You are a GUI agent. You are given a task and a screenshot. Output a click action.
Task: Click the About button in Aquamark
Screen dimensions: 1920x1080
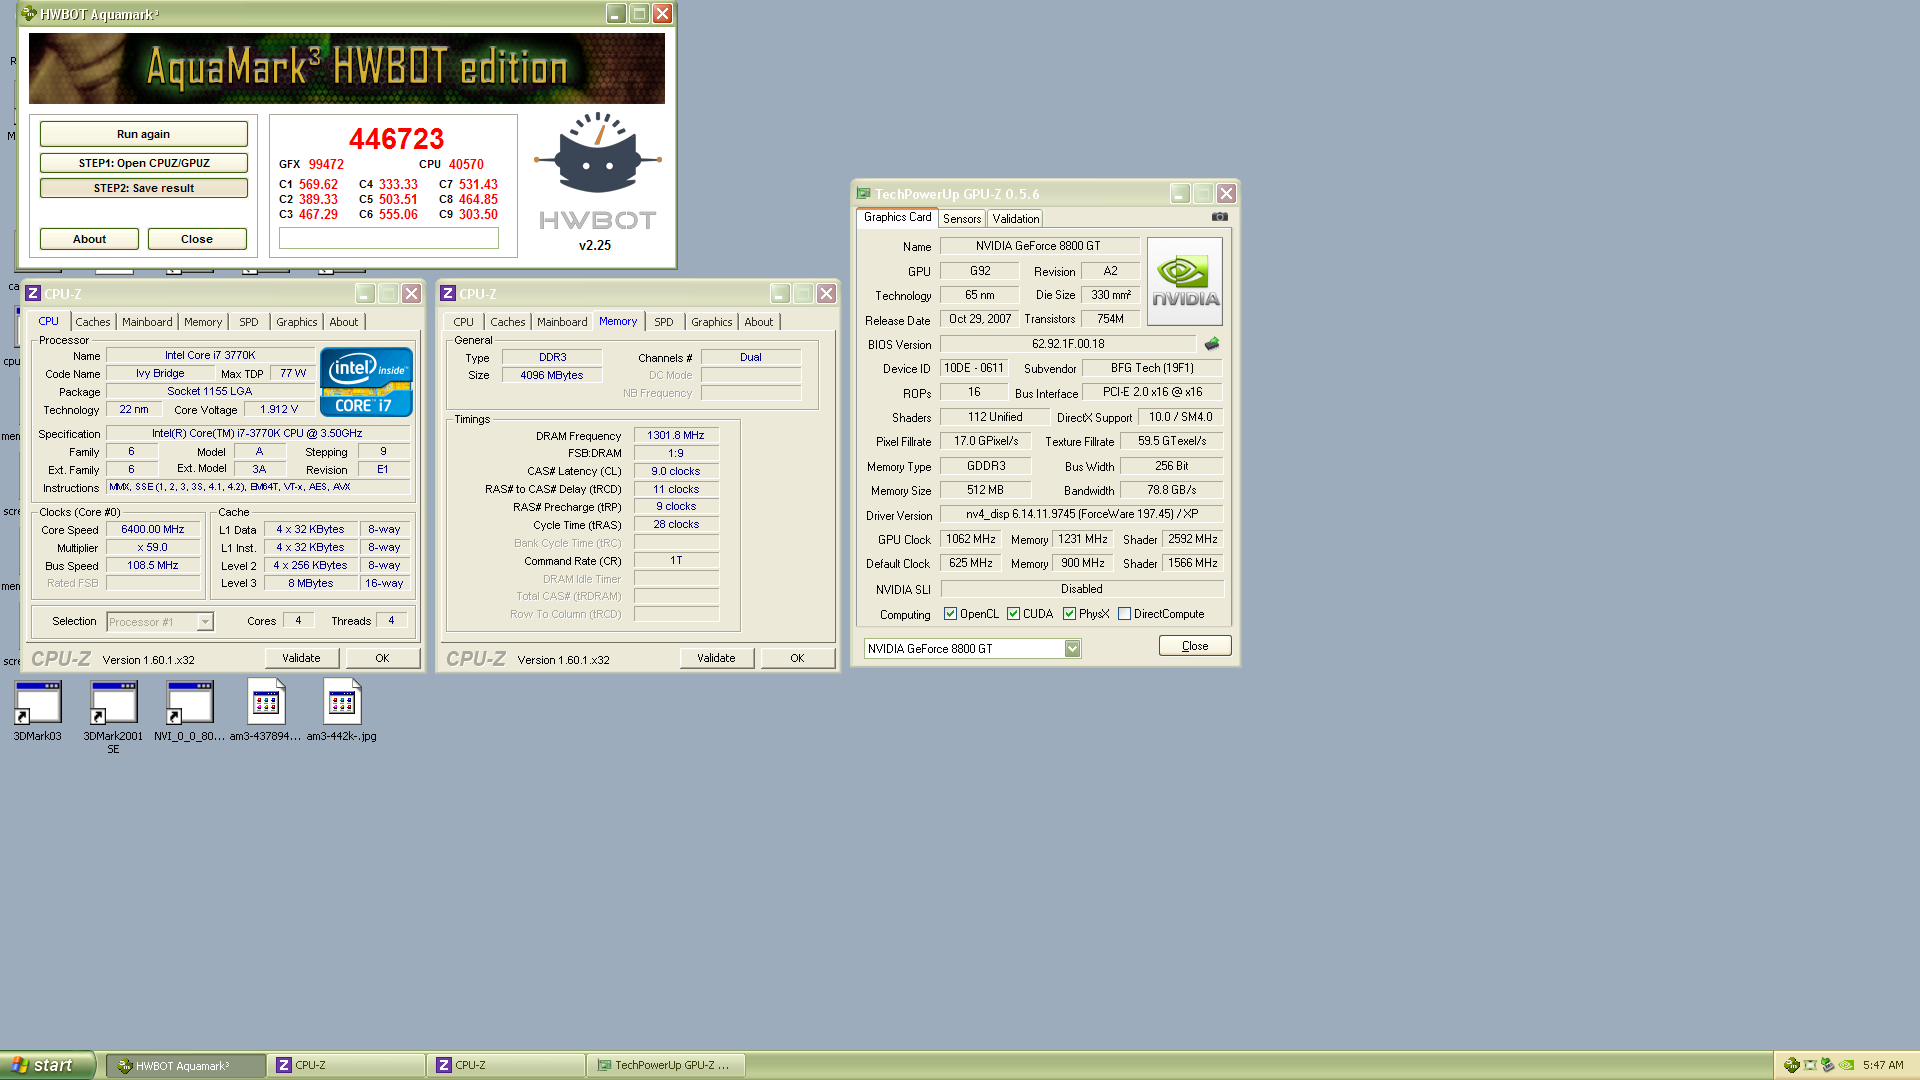[x=89, y=239]
